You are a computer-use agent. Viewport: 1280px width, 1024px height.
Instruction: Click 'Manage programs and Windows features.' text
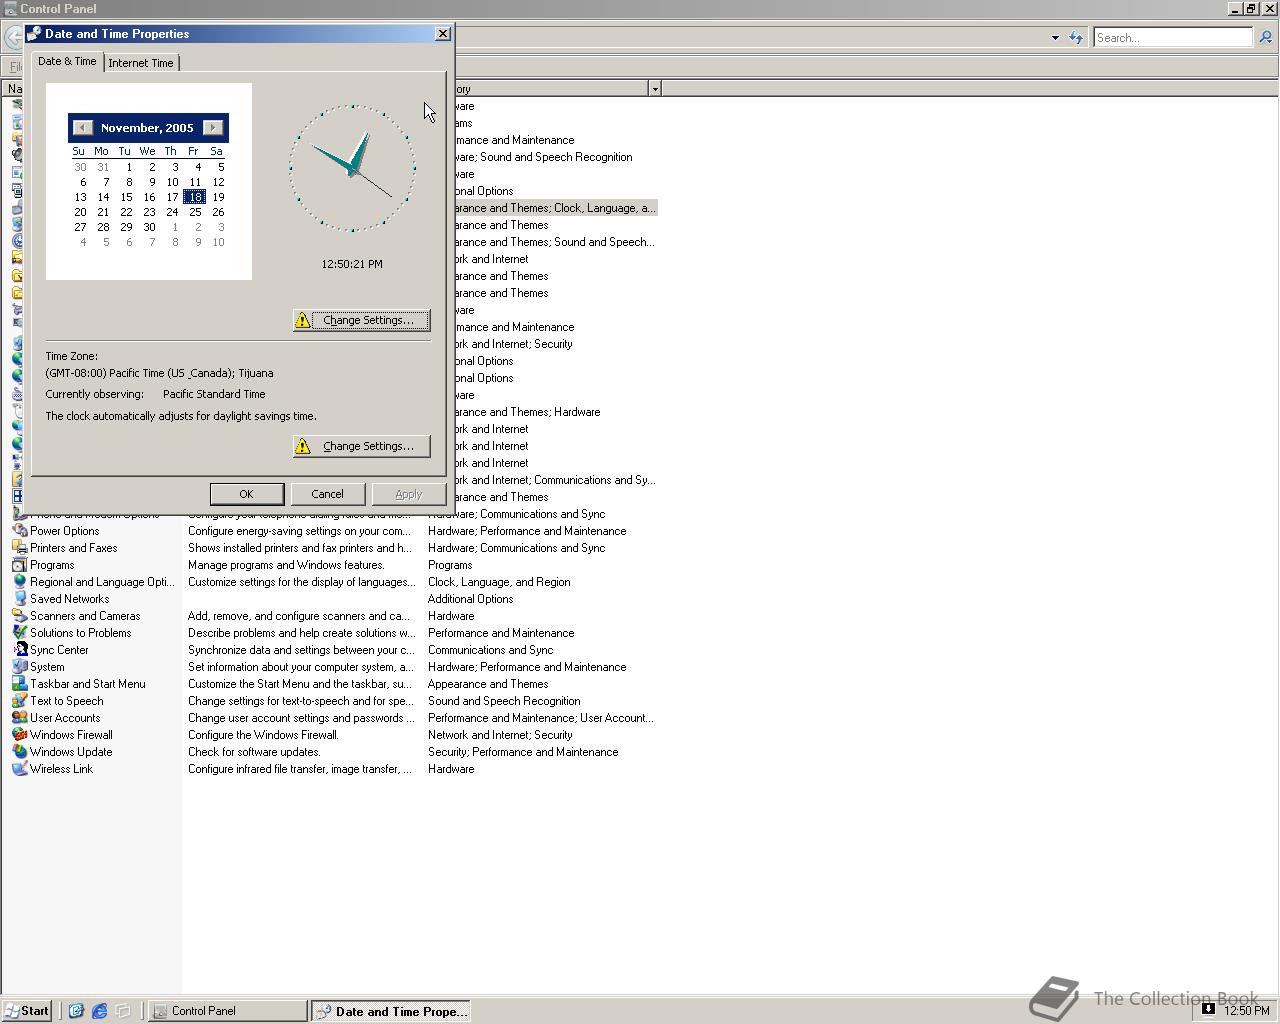286,565
